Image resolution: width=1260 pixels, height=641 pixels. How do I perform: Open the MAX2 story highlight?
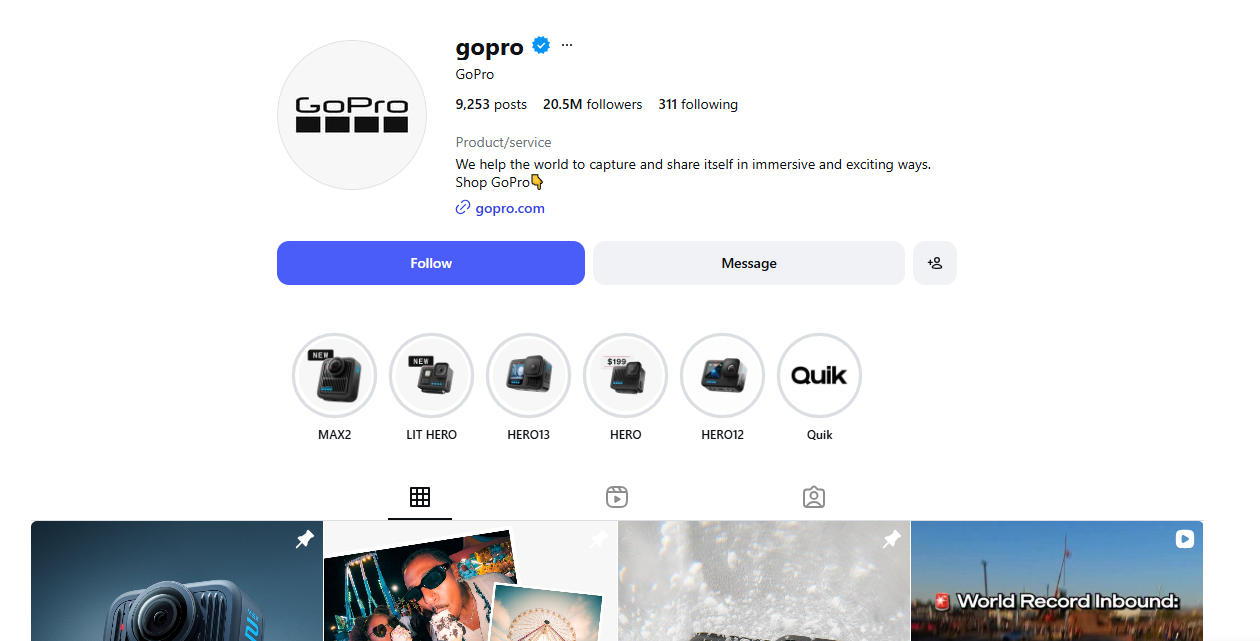click(335, 375)
